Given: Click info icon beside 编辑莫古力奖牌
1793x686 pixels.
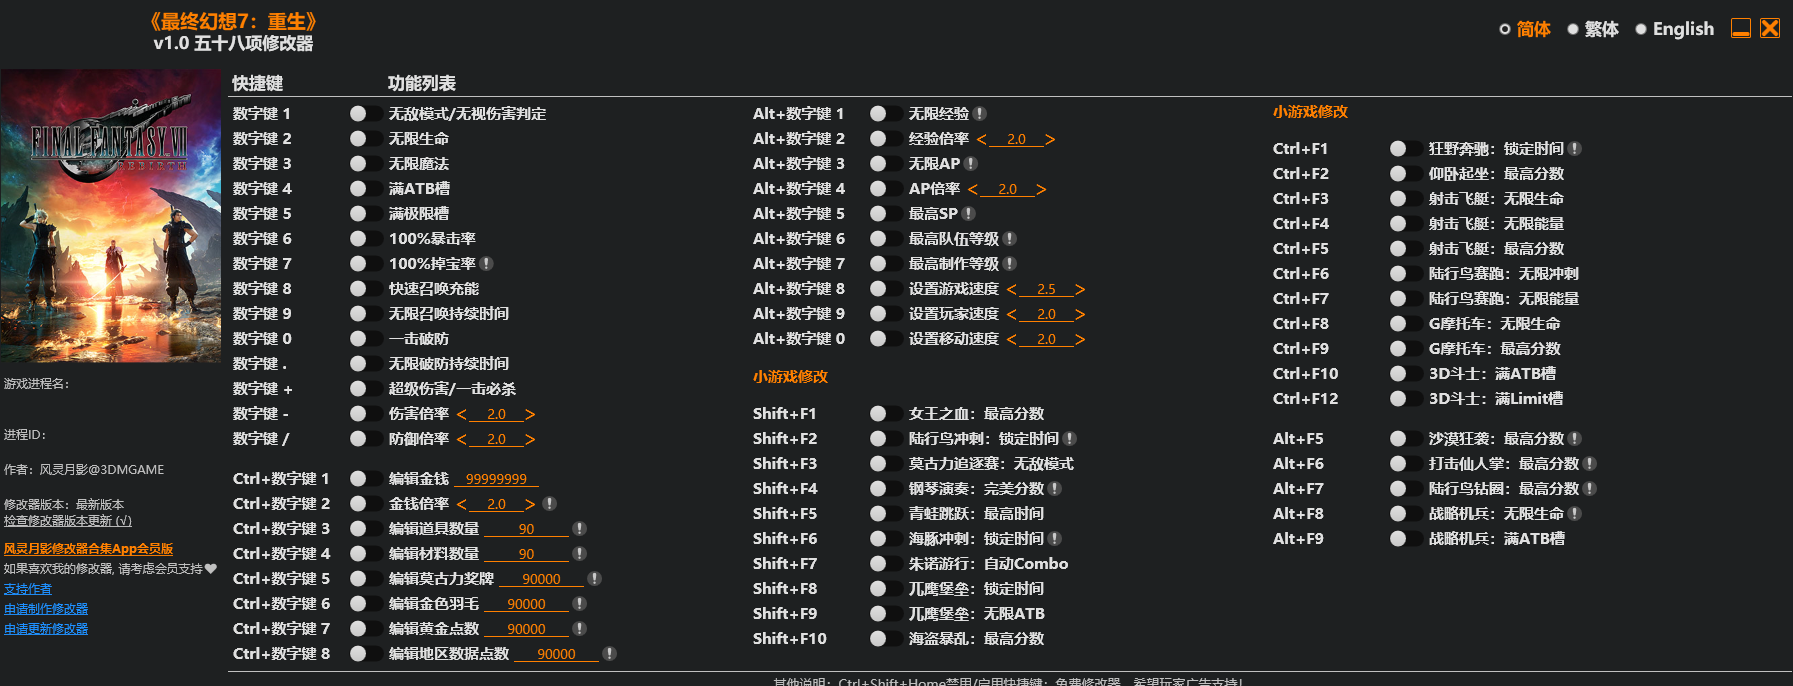Looking at the screenshot, I should click(x=594, y=579).
